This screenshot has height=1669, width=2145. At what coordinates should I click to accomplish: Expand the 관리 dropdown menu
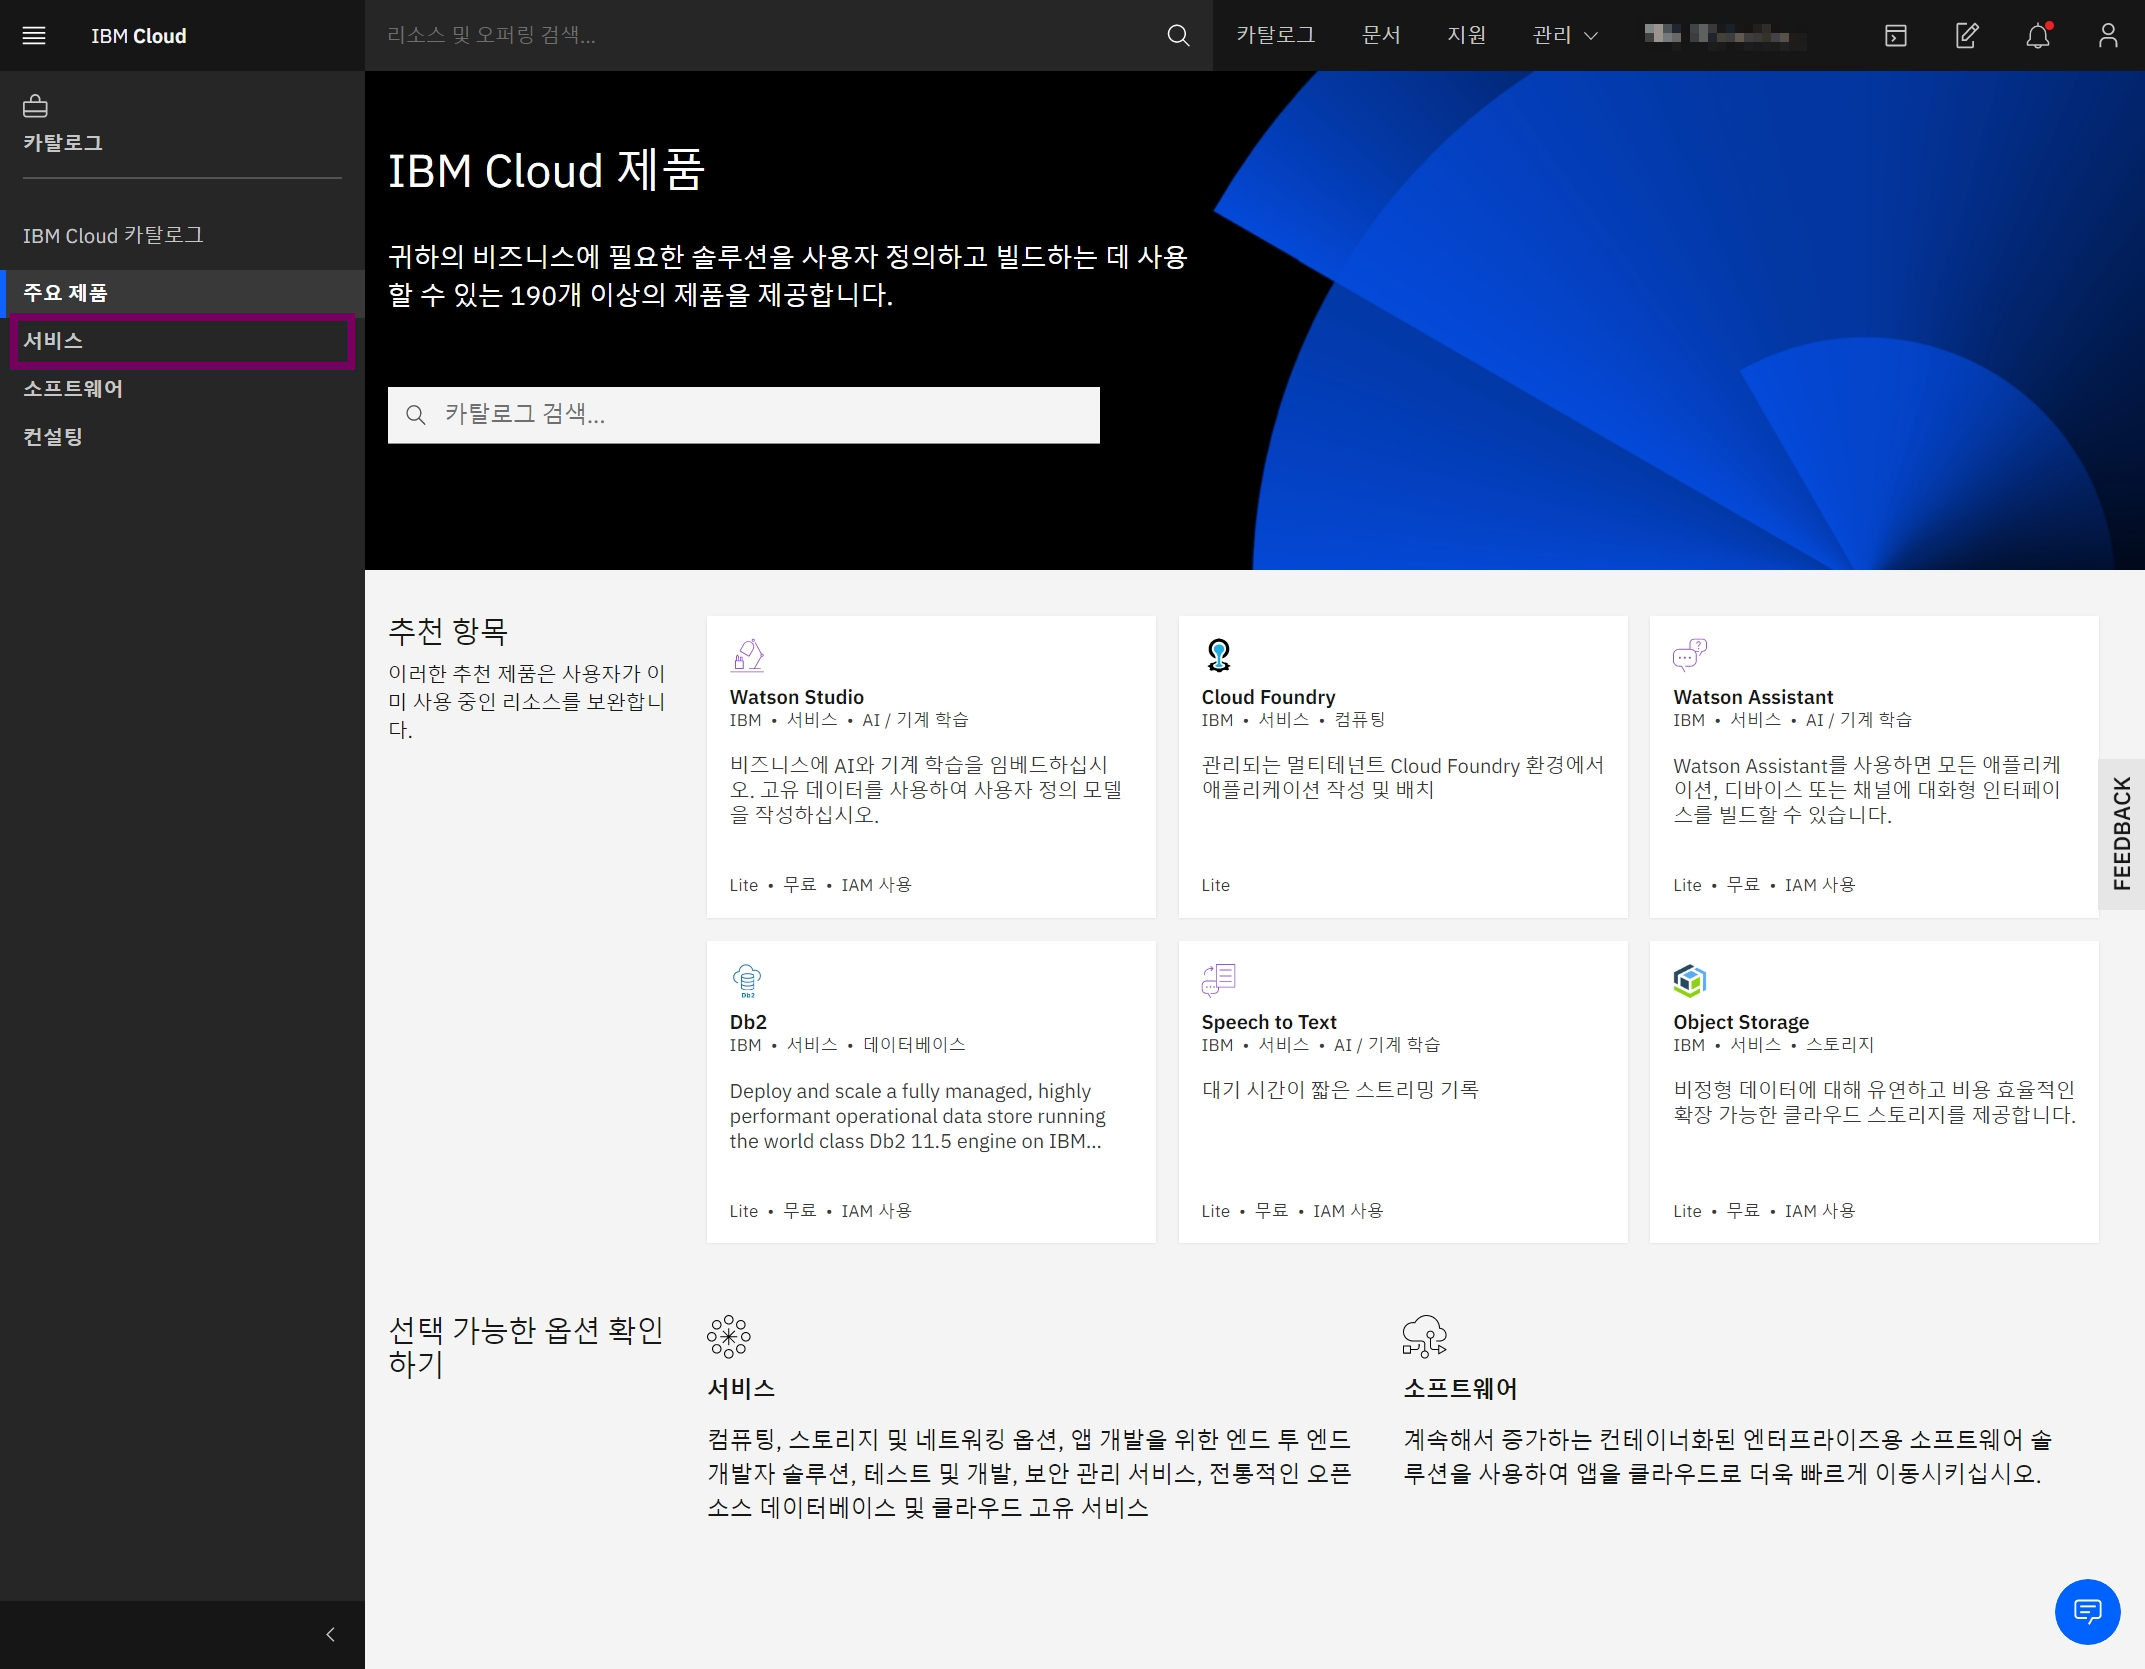1565,36
